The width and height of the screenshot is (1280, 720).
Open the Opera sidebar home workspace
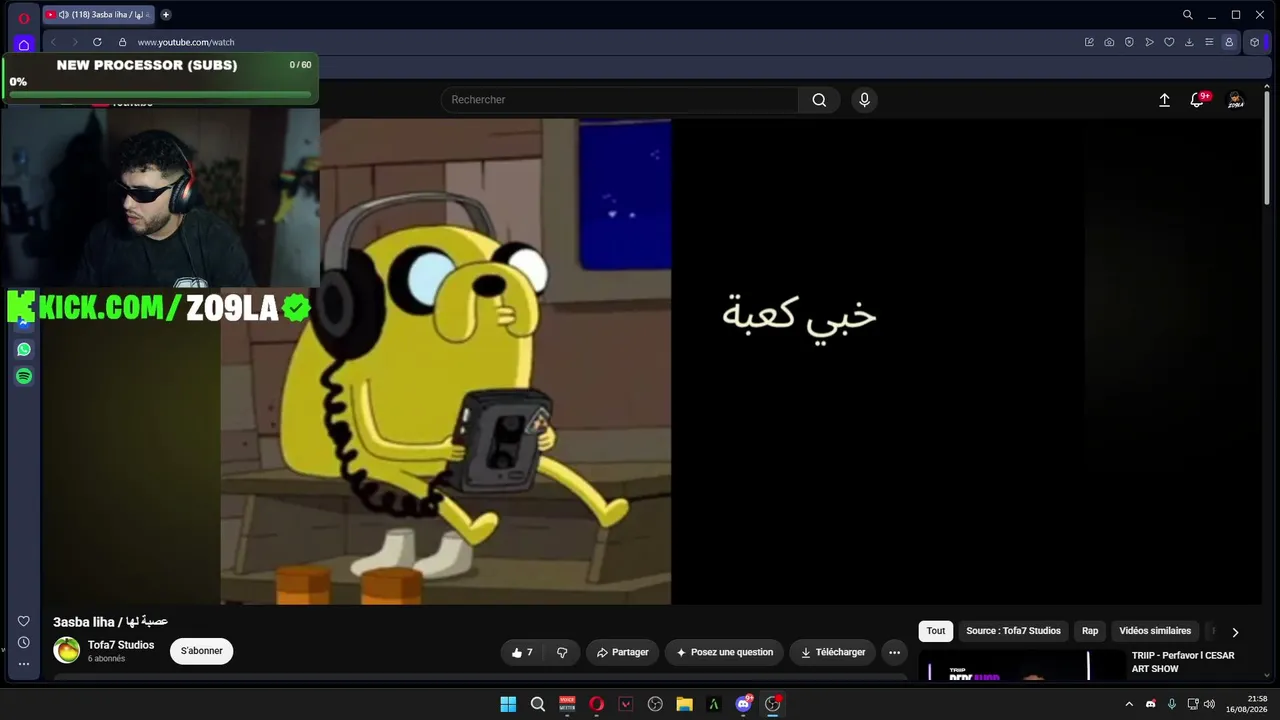[24, 45]
